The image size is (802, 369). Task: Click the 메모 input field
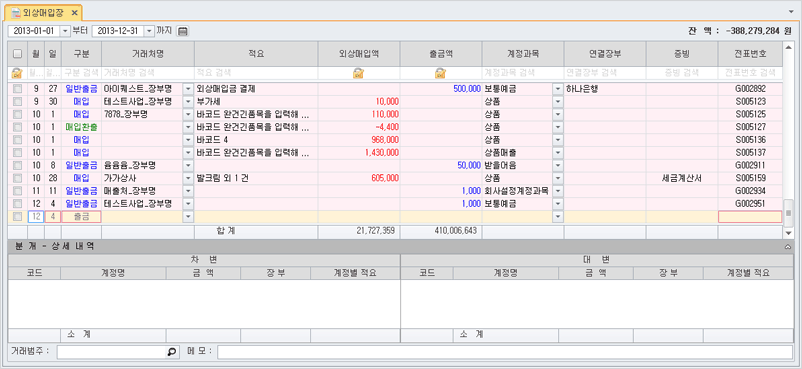pos(505,352)
